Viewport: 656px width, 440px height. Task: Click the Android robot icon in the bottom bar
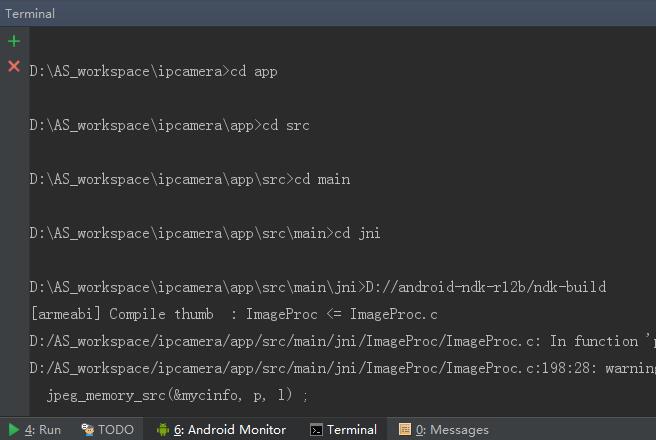(x=163, y=430)
